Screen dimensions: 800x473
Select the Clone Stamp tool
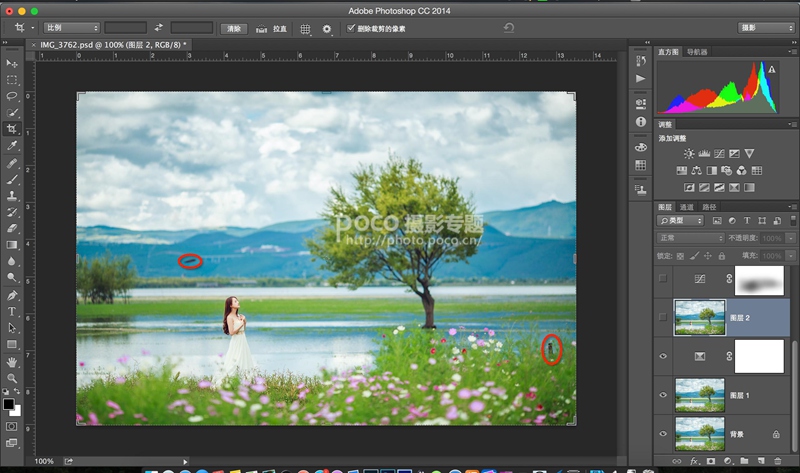coord(12,196)
